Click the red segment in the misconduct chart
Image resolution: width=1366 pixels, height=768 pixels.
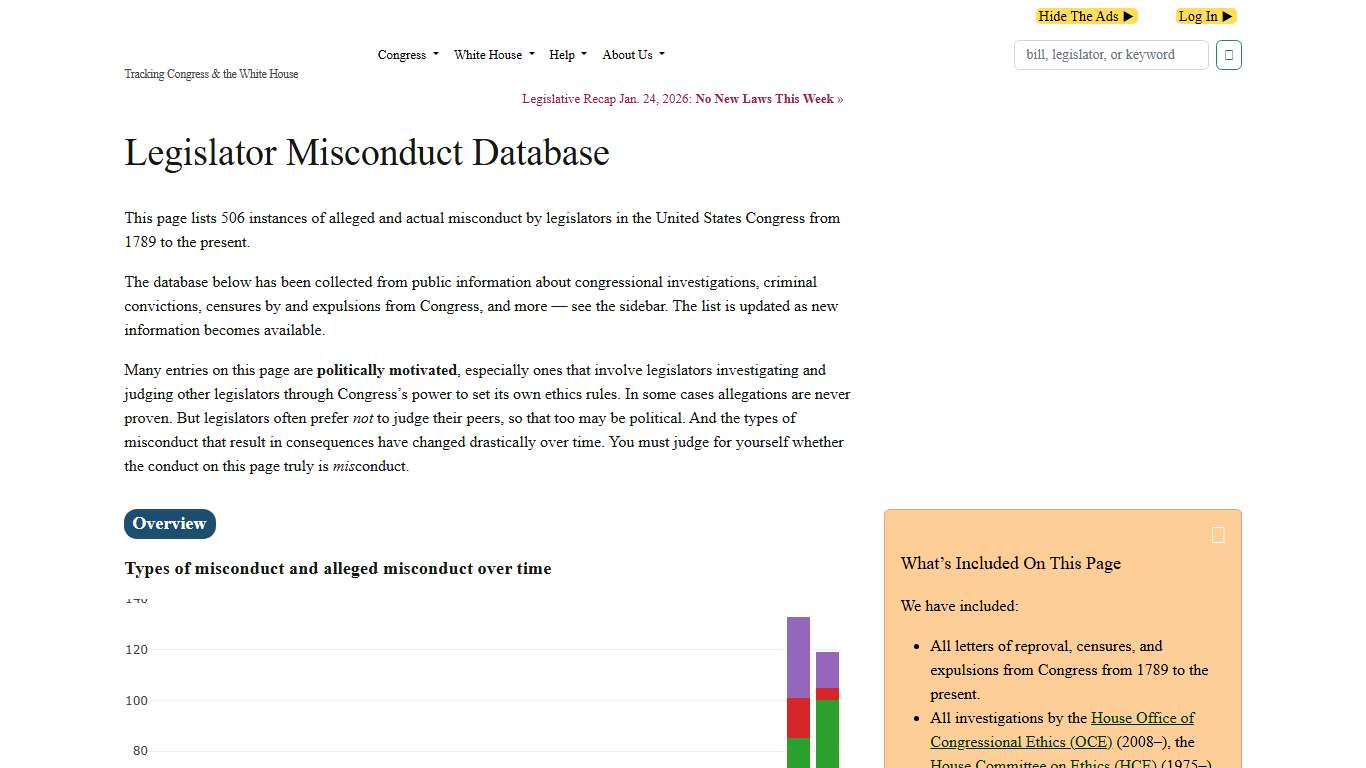click(x=797, y=716)
